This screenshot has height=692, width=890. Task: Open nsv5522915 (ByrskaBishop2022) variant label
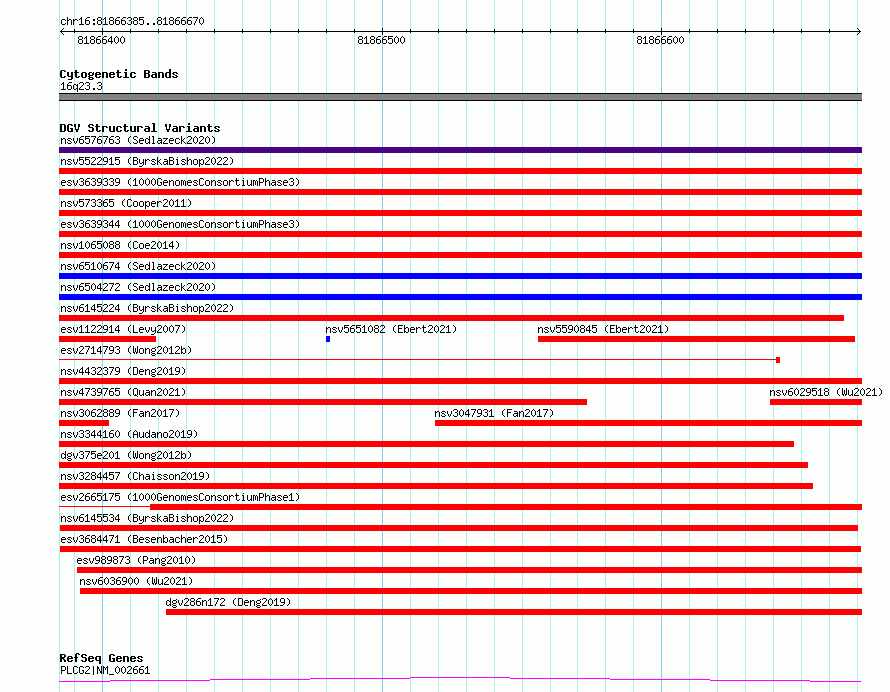(x=147, y=161)
